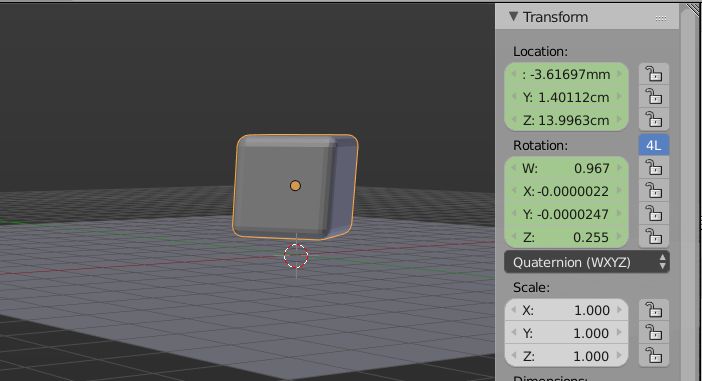Toggle lock for Rotation Y

tap(654, 214)
